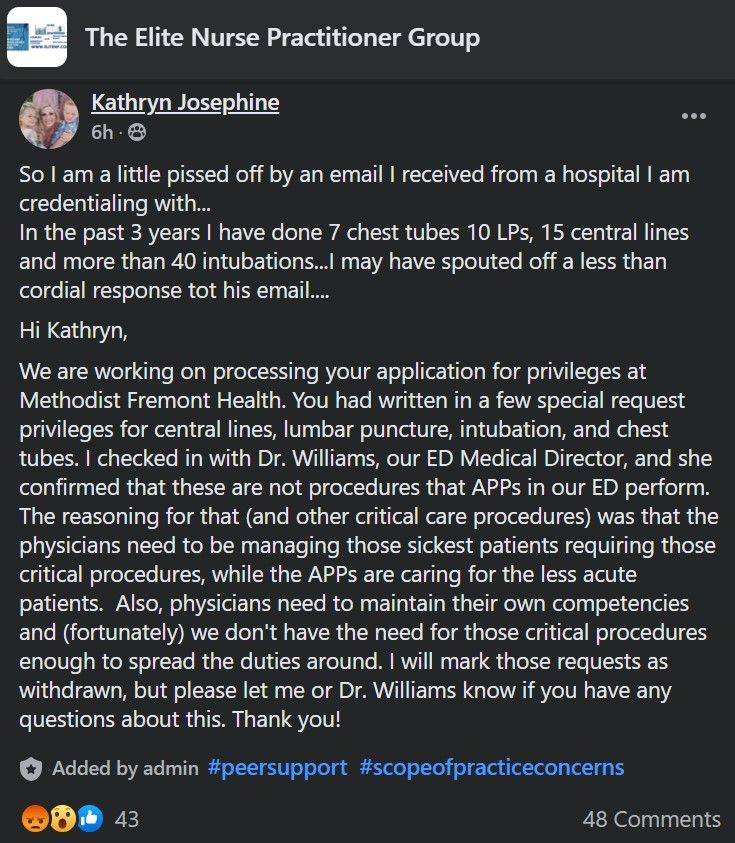
Task: Click the angry reaction emoji
Action: point(35,818)
